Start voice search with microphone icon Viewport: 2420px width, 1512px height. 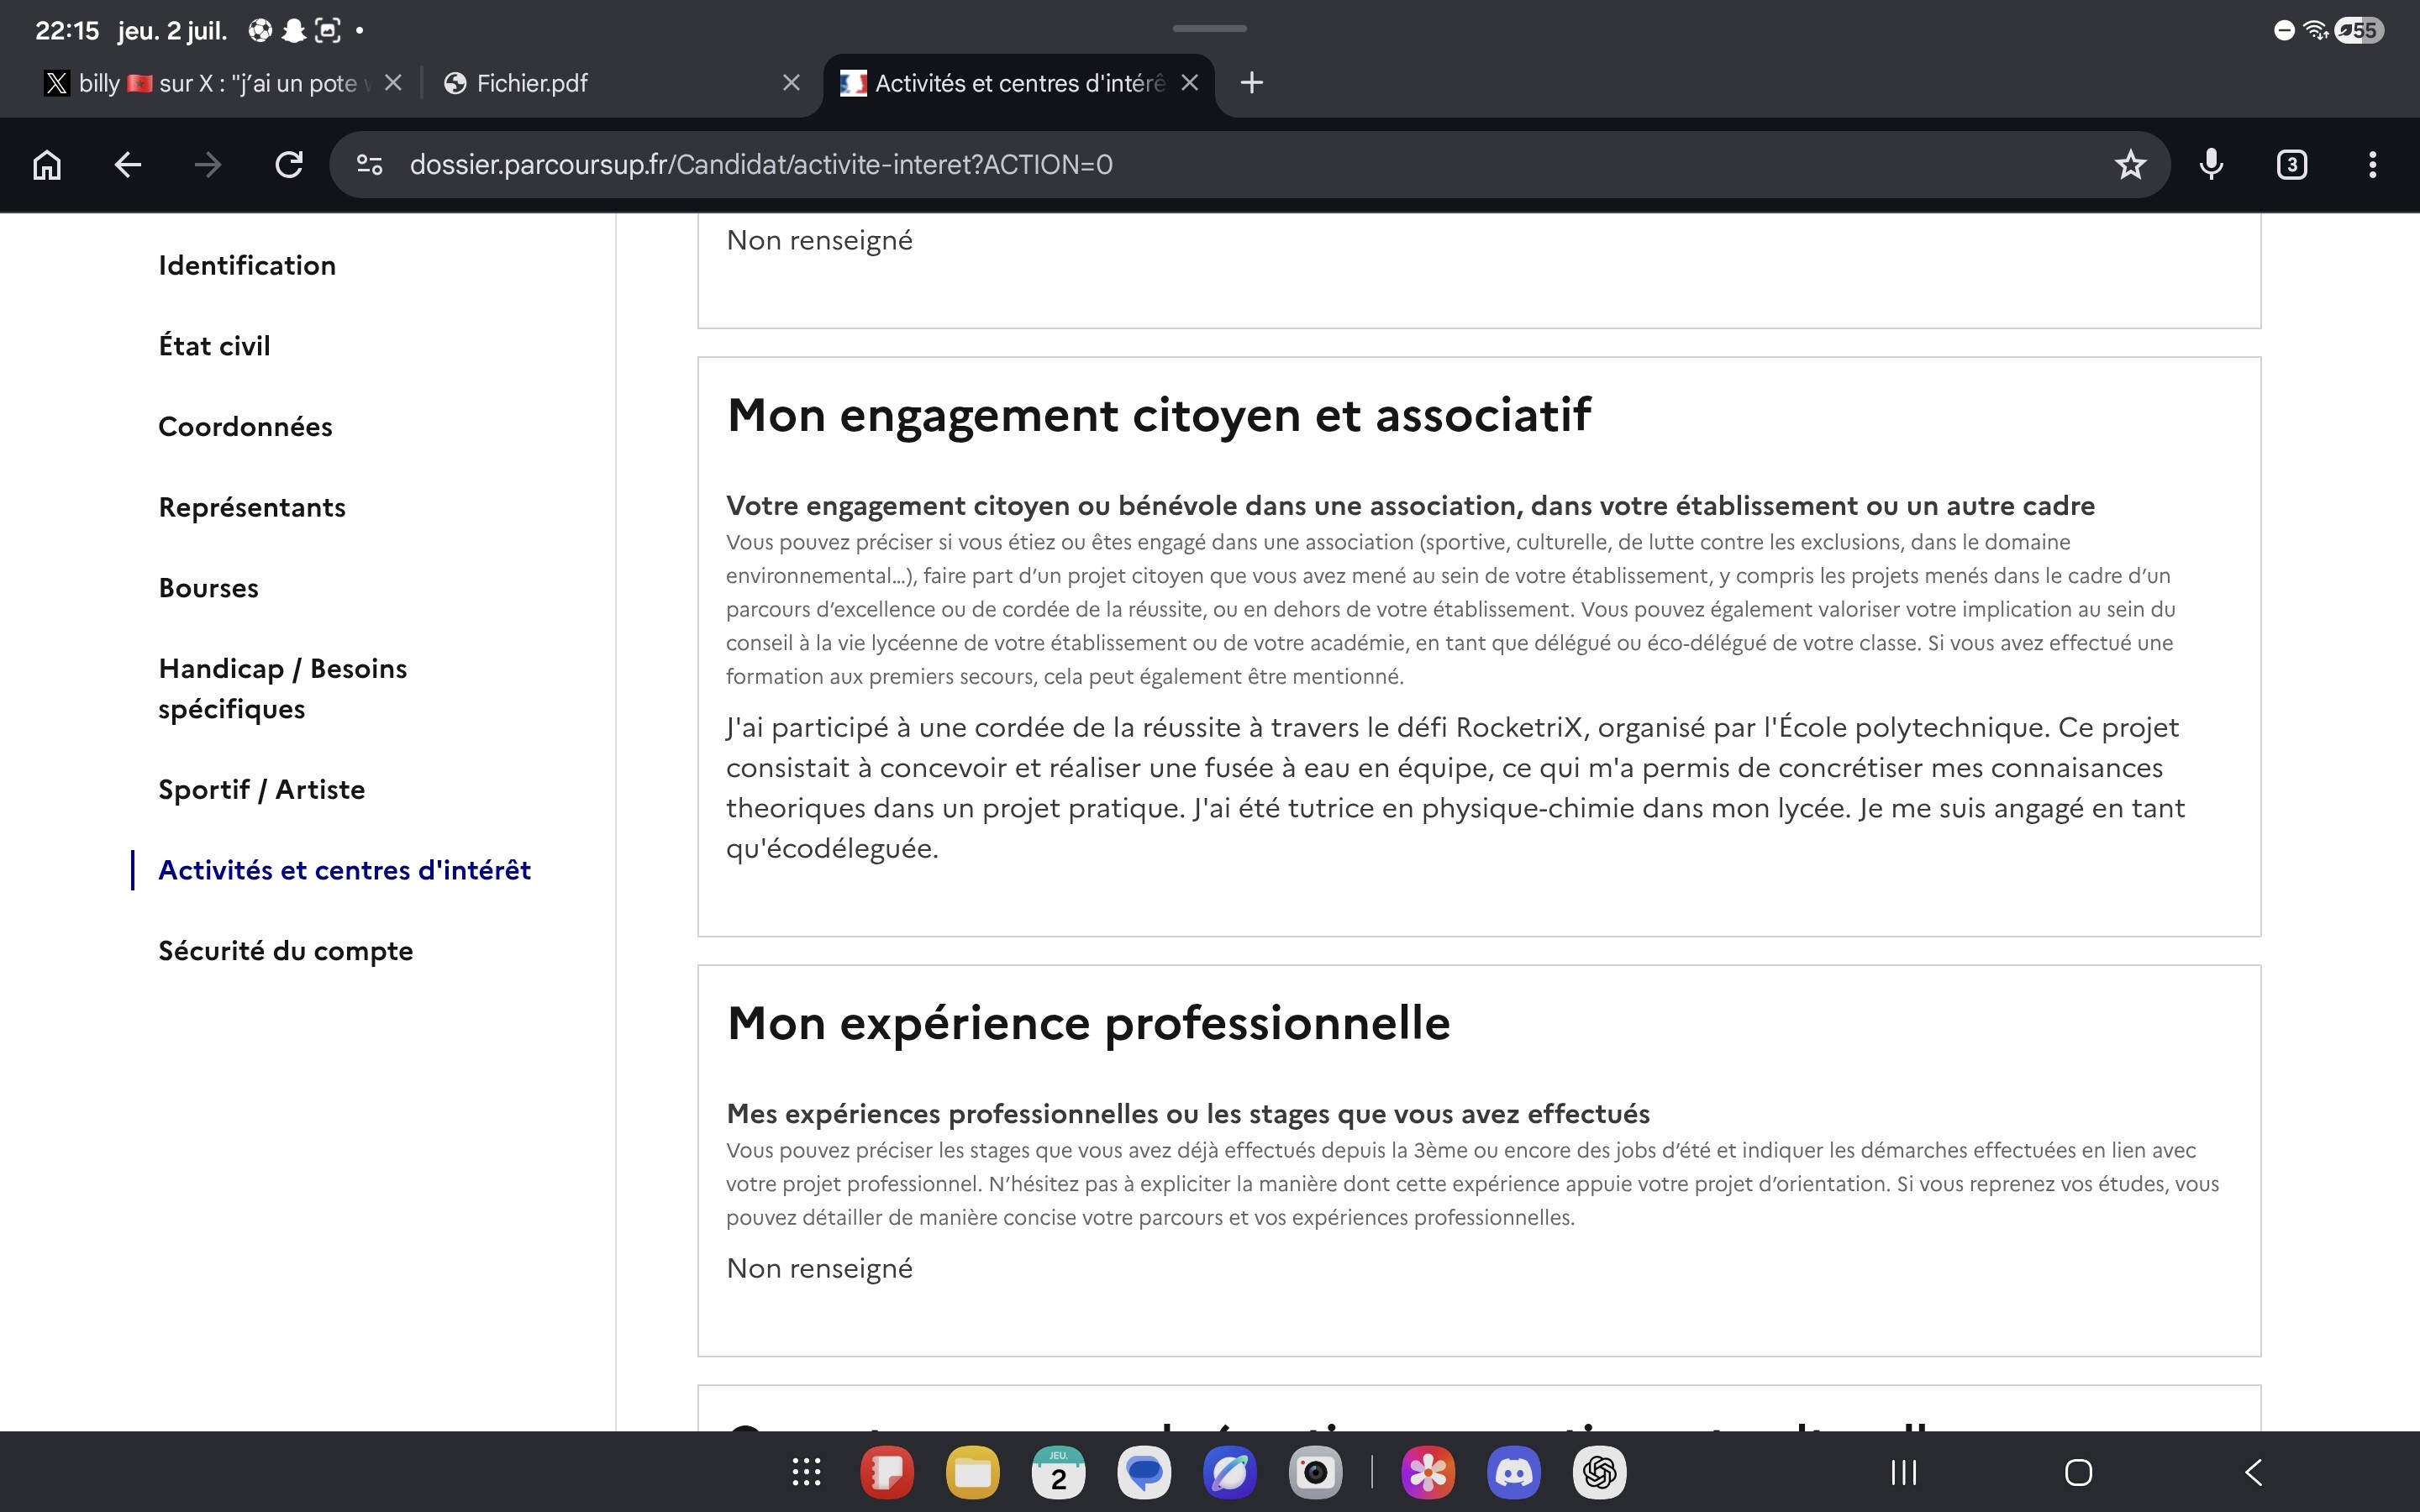(2211, 165)
